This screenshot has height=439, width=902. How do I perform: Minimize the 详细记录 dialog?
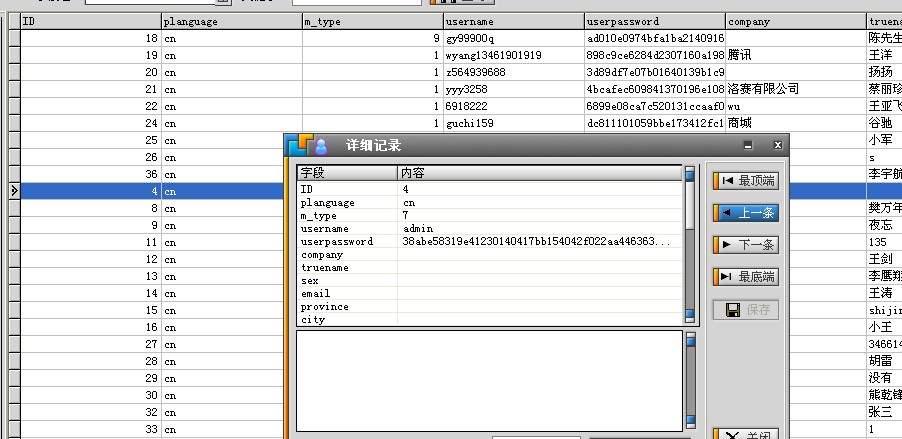click(748, 146)
